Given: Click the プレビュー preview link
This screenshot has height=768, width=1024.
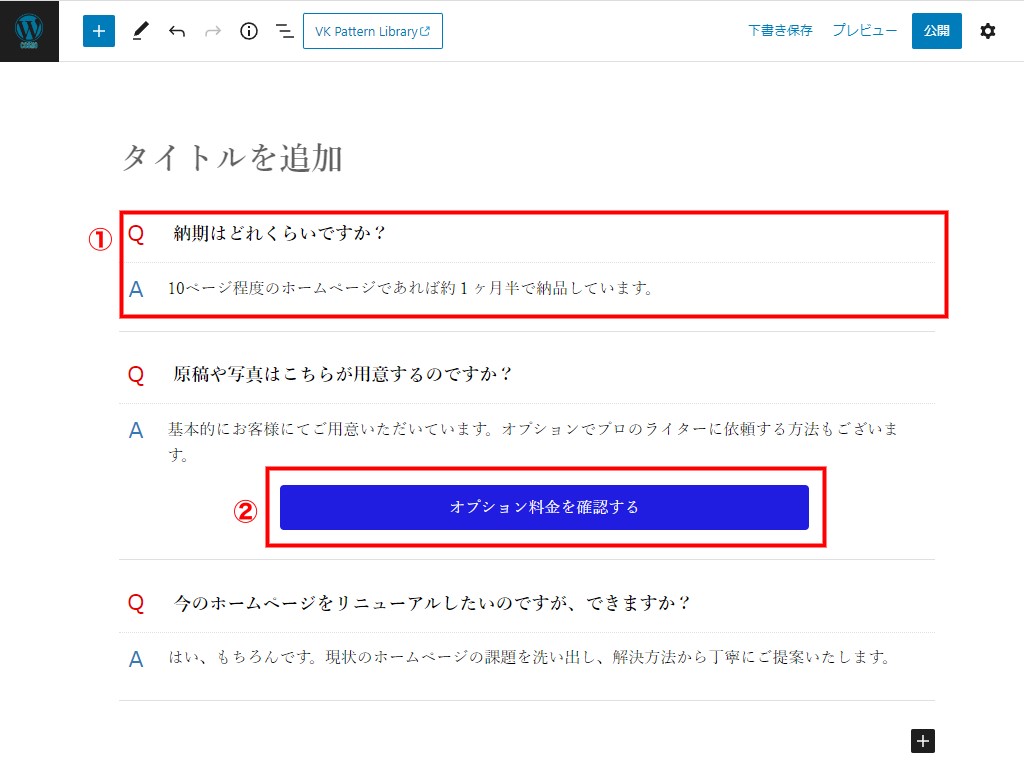Looking at the screenshot, I should point(864,31).
